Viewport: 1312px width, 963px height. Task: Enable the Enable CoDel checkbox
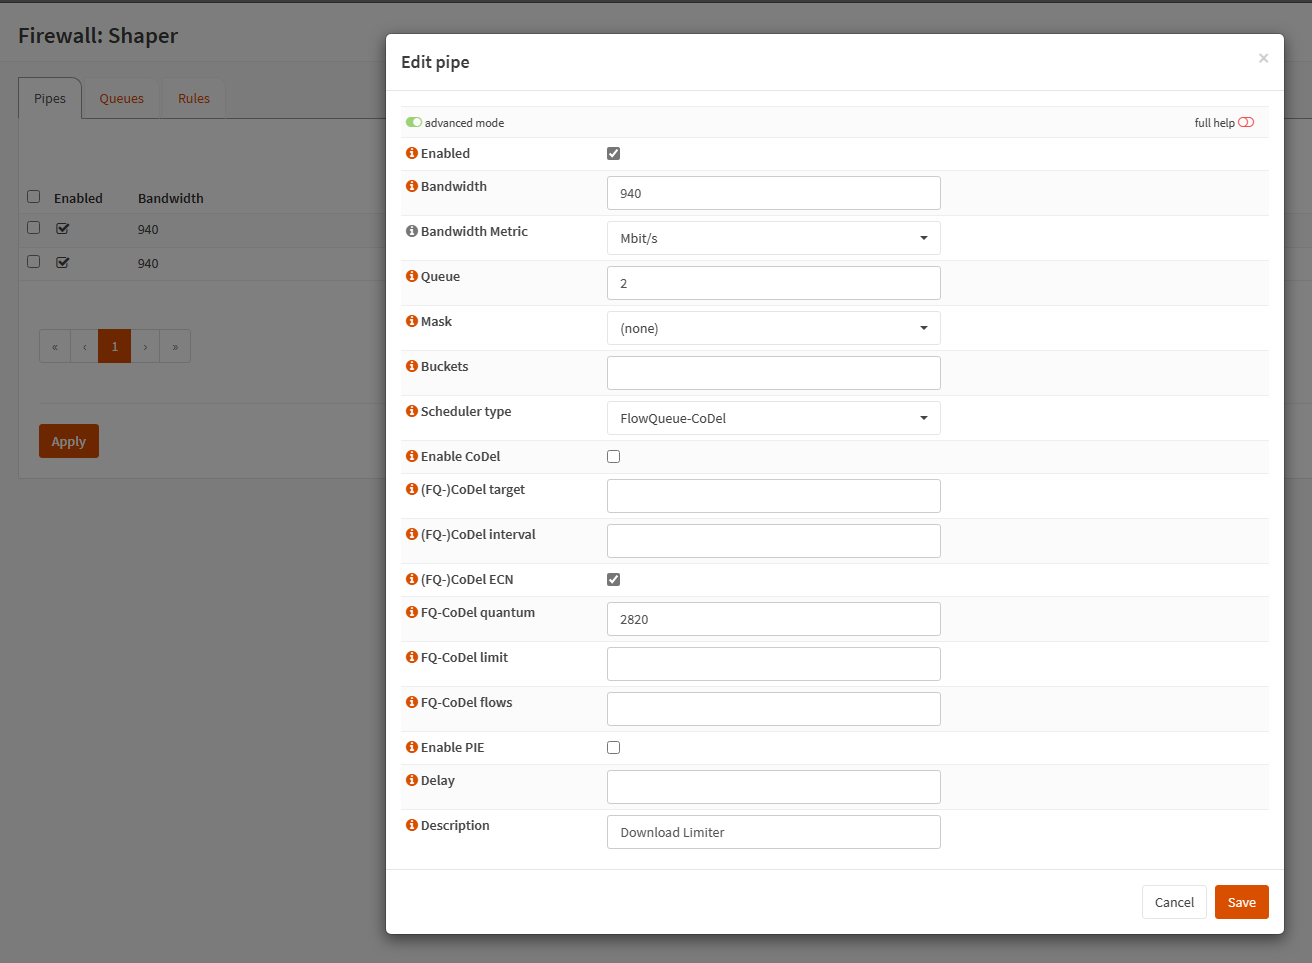pyautogui.click(x=613, y=456)
